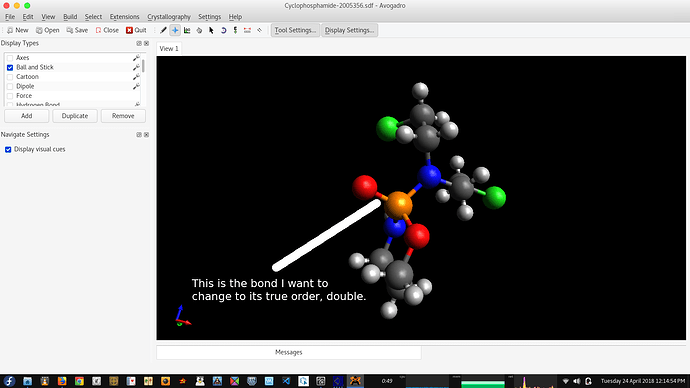Open Firefox from the taskbar
Screen dimensions: 690x388
[x=62, y=381]
